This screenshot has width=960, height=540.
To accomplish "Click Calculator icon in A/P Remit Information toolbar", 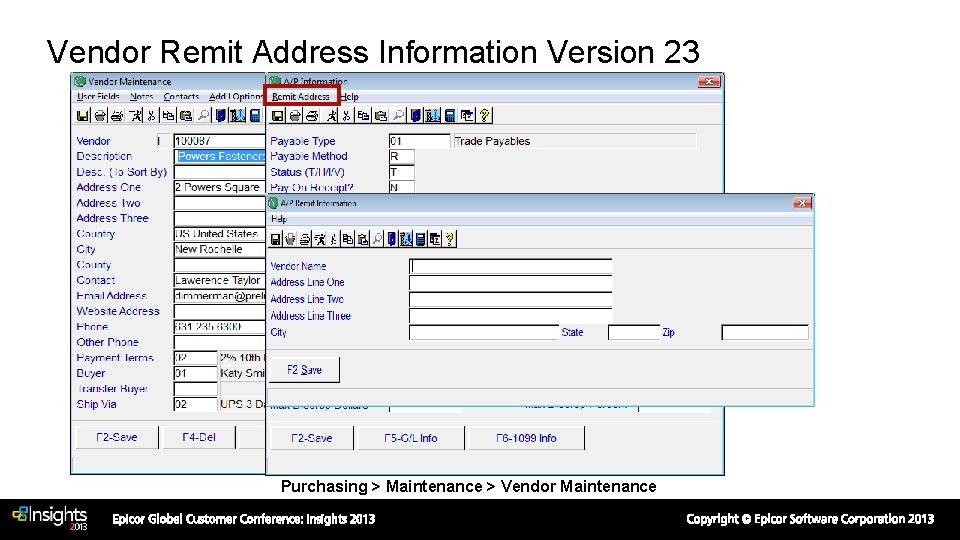I will 421,239.
